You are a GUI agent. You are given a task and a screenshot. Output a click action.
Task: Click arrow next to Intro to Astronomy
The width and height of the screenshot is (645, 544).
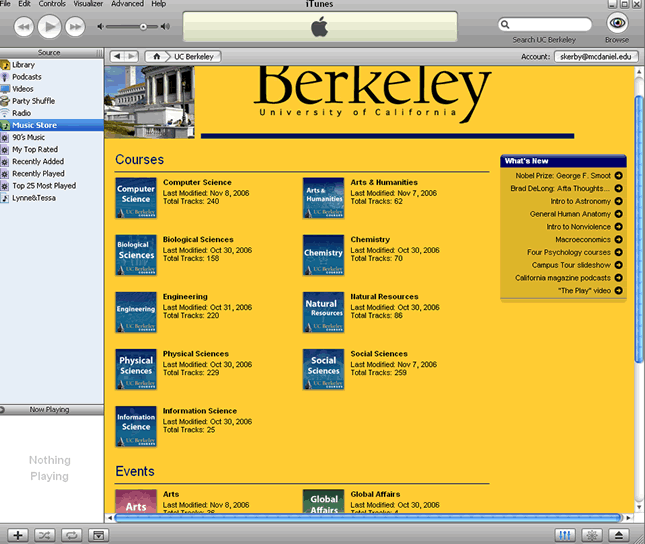click(x=619, y=201)
